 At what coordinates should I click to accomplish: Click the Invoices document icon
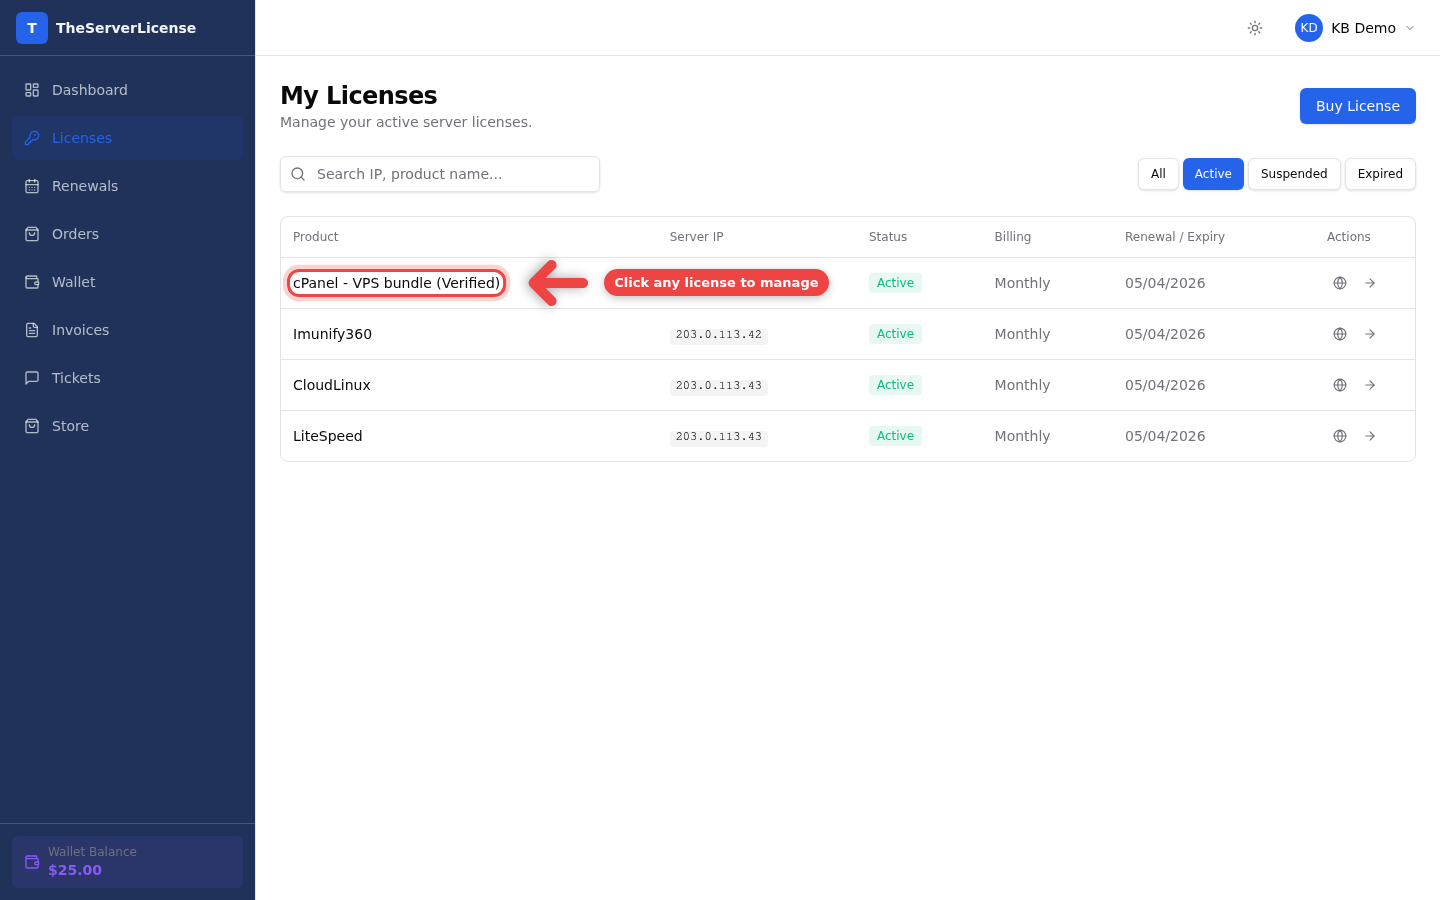point(32,330)
